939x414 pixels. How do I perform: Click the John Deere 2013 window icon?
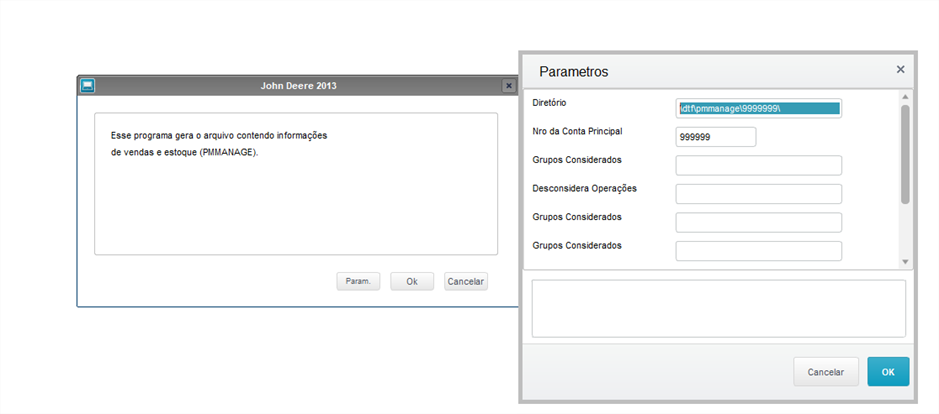pos(87,86)
